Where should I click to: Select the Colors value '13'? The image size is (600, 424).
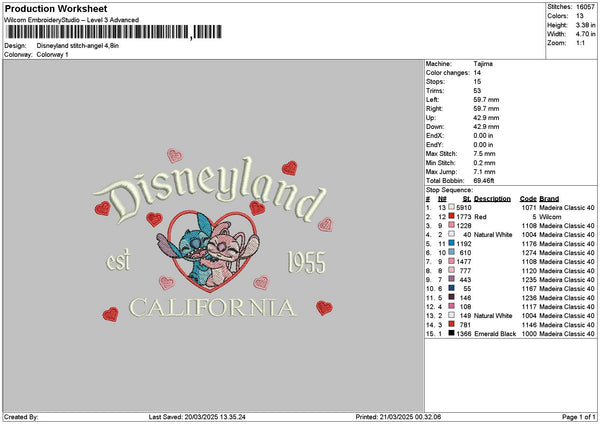click(x=580, y=16)
